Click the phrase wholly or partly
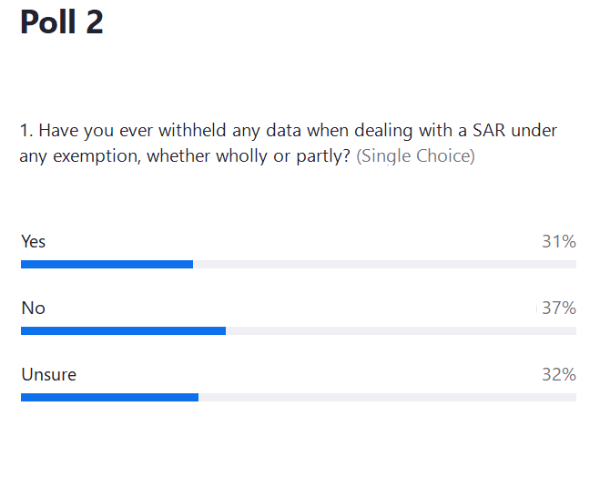The image size is (600, 500). [x=284, y=157]
